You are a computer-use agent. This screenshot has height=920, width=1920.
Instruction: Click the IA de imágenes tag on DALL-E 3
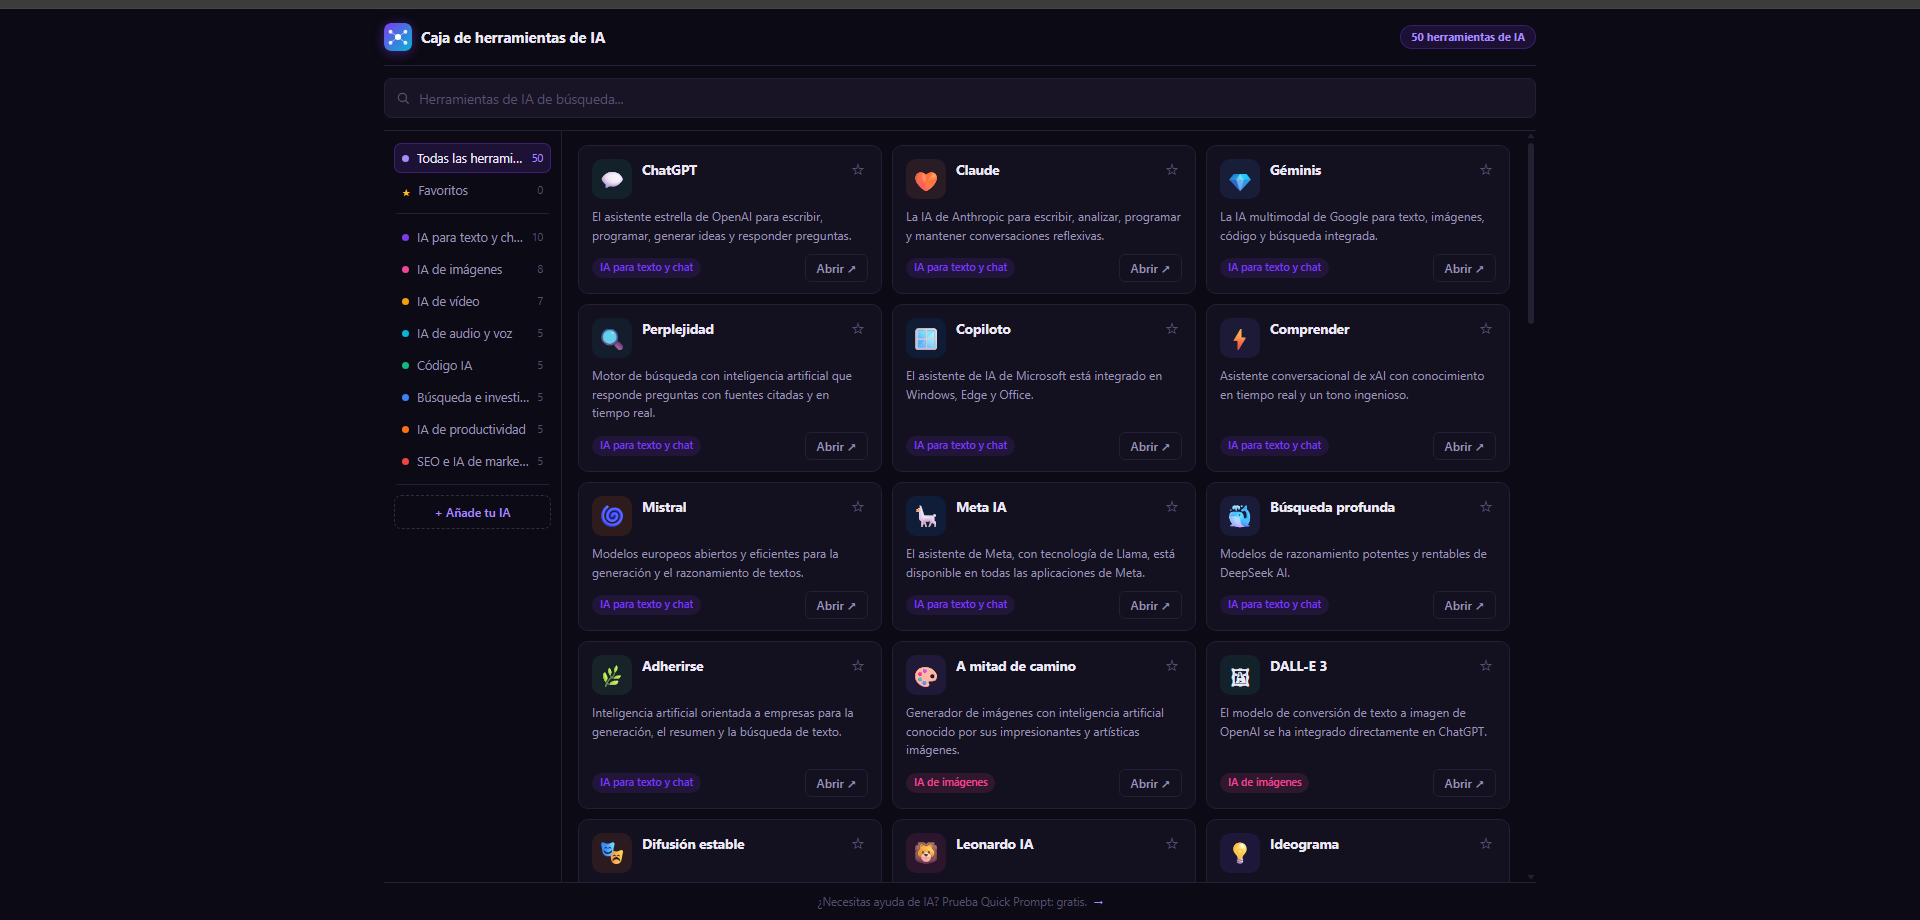coord(1264,782)
